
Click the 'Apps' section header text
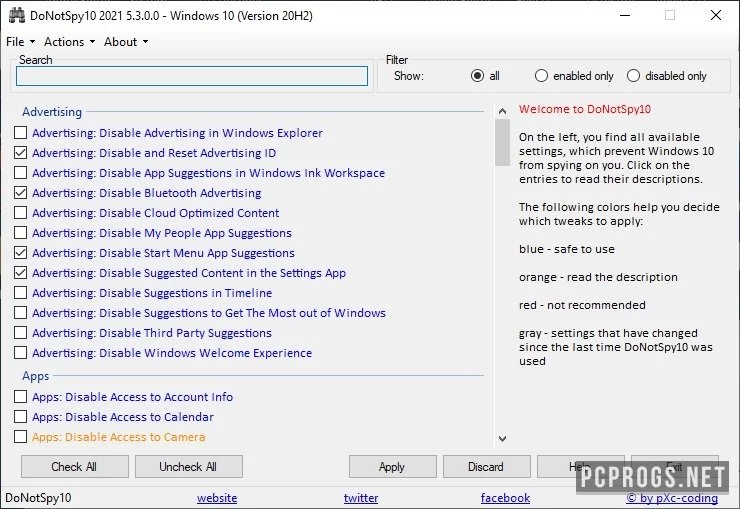(x=35, y=376)
